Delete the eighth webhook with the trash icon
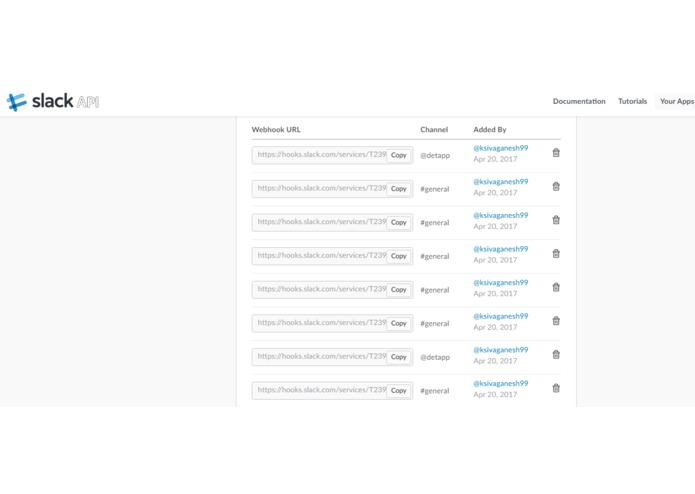The image size is (695, 494). click(556, 389)
